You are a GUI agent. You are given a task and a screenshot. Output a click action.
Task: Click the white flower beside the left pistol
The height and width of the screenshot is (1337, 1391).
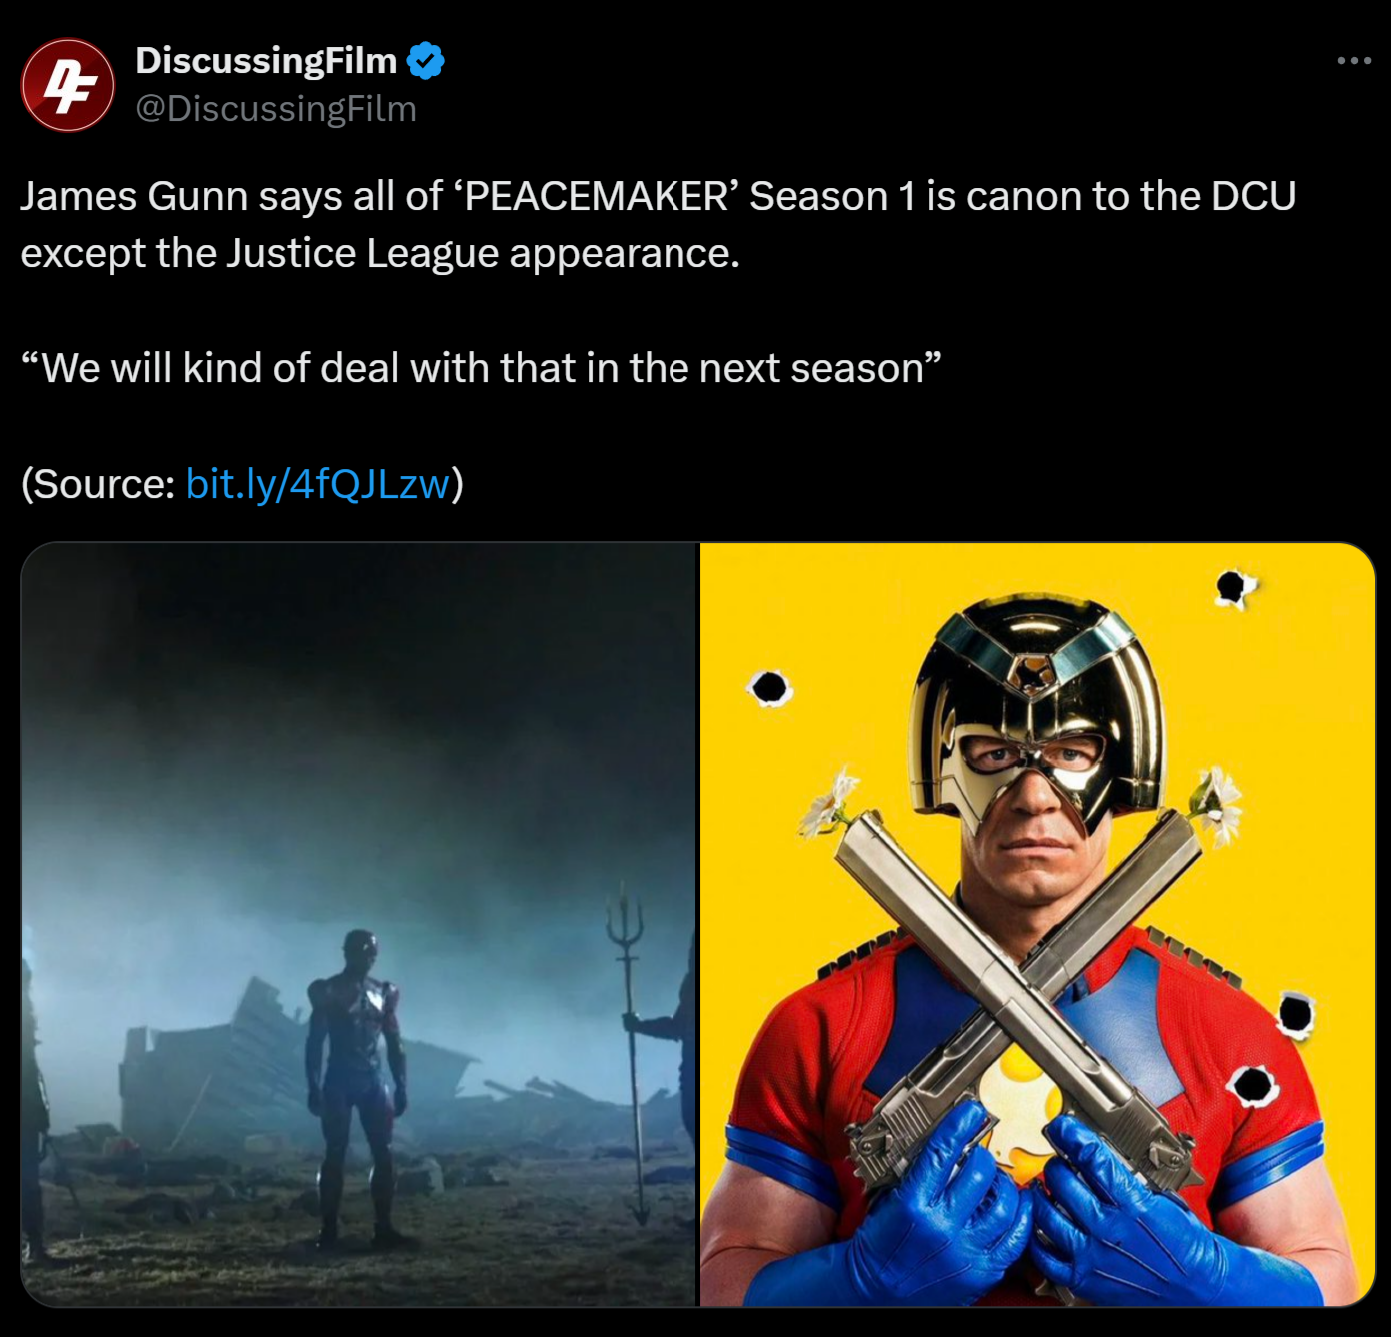829,802
